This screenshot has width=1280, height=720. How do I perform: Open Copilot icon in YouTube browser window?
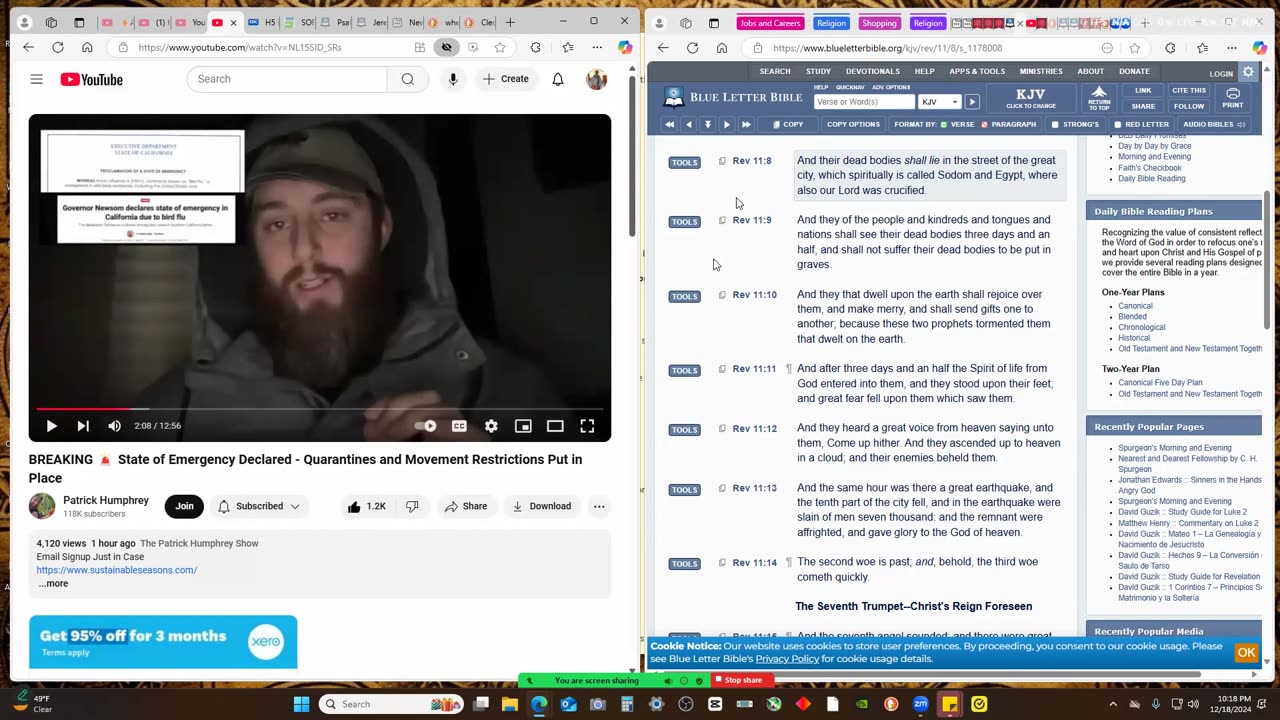[x=625, y=47]
